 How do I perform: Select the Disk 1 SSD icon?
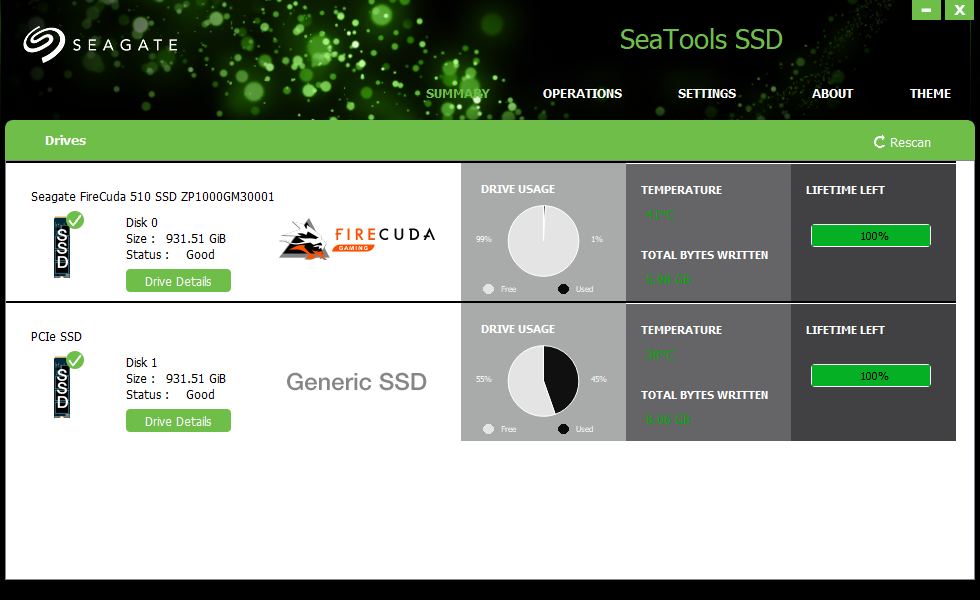pos(62,388)
